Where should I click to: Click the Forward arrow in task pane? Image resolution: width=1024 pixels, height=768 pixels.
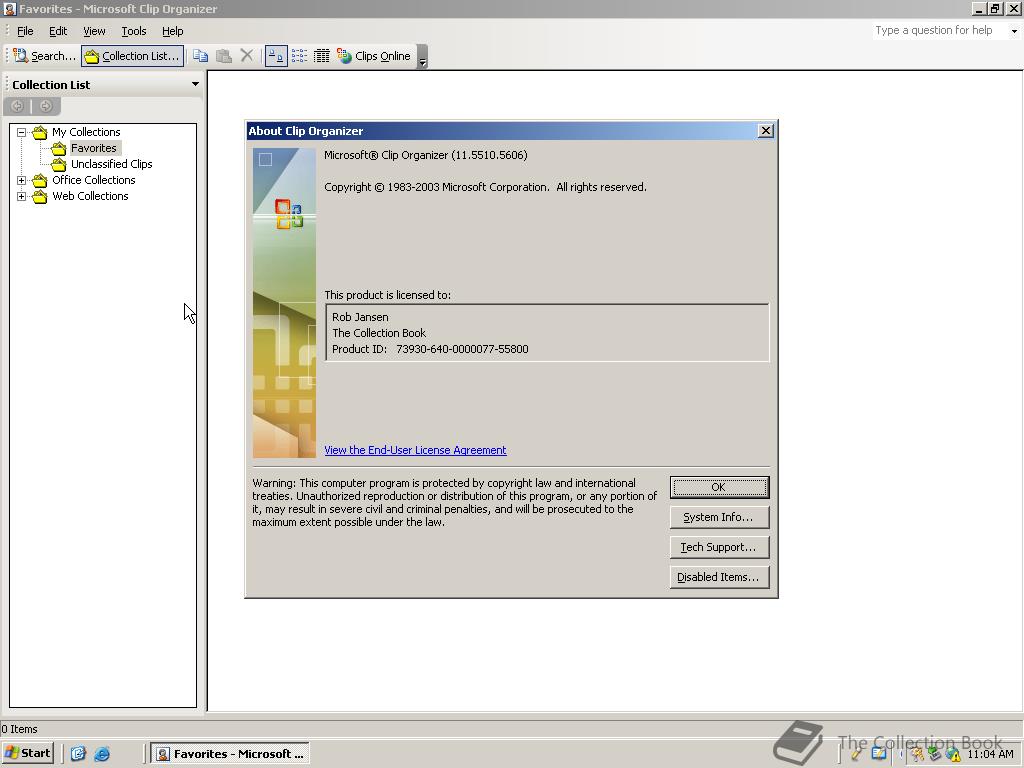pos(46,106)
